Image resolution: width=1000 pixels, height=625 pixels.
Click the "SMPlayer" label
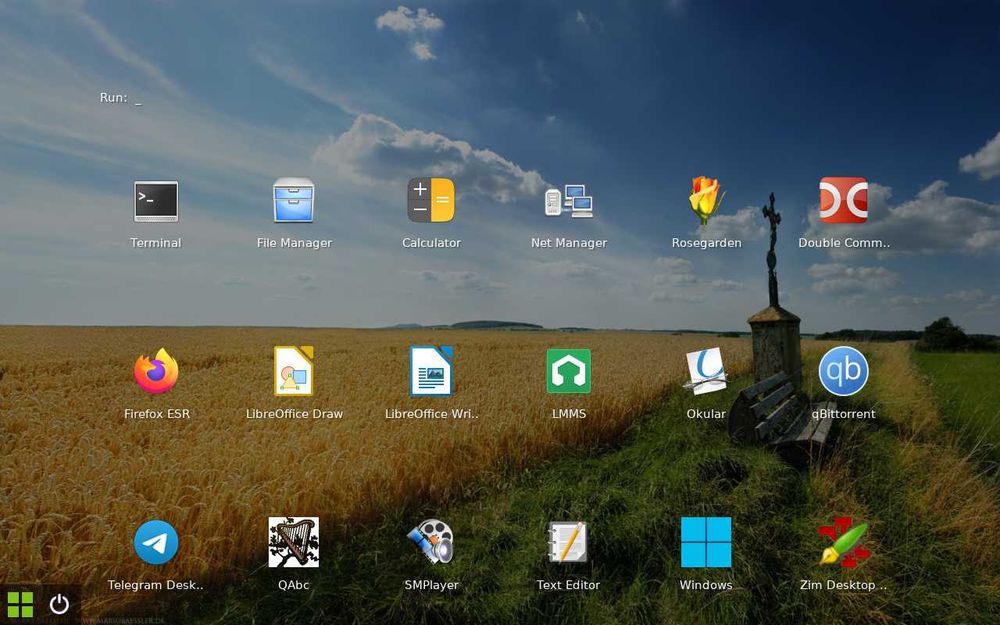coord(432,585)
